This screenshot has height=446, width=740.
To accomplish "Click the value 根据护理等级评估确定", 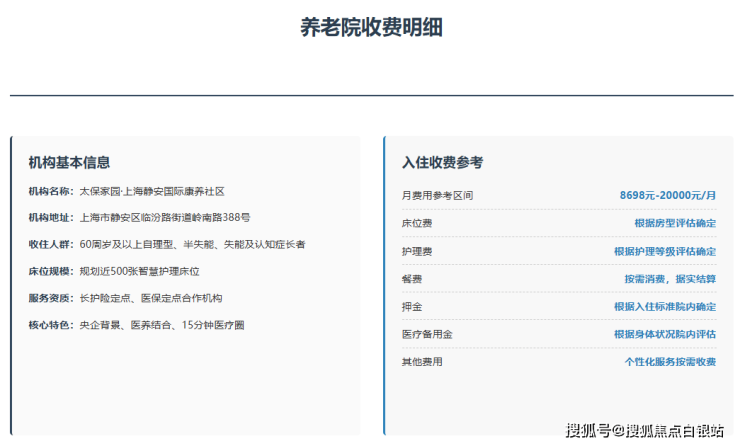I will click(x=665, y=252).
